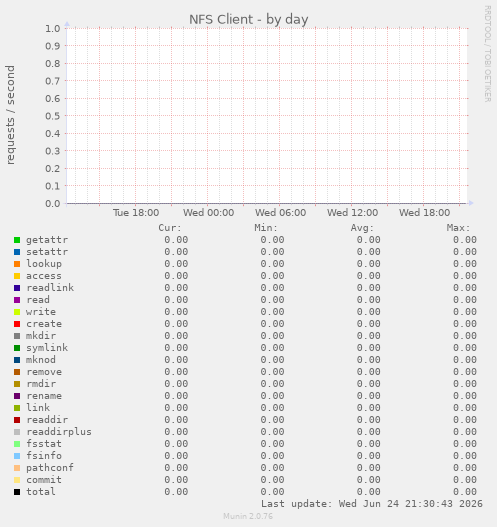The width and height of the screenshot is (497, 527).
Task: Click the black total legend swatch
Action: 17,492
